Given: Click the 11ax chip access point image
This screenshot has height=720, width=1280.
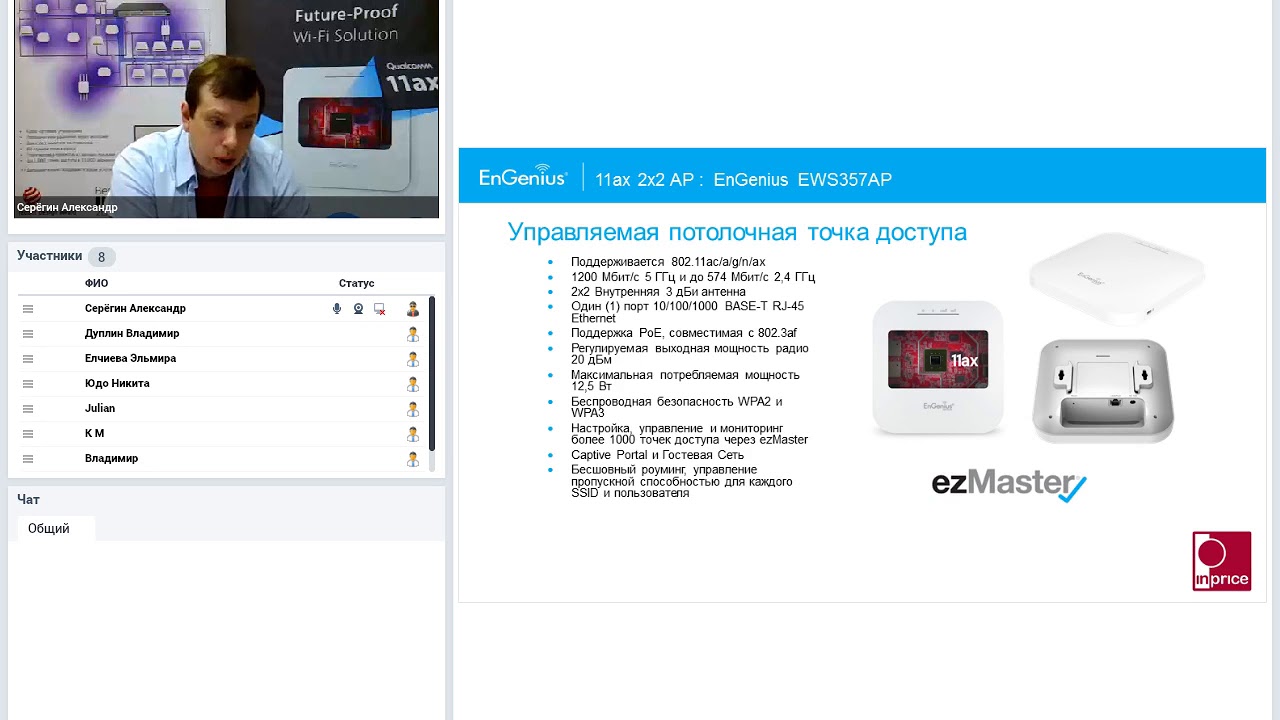Looking at the screenshot, I should pyautogui.click(x=938, y=367).
